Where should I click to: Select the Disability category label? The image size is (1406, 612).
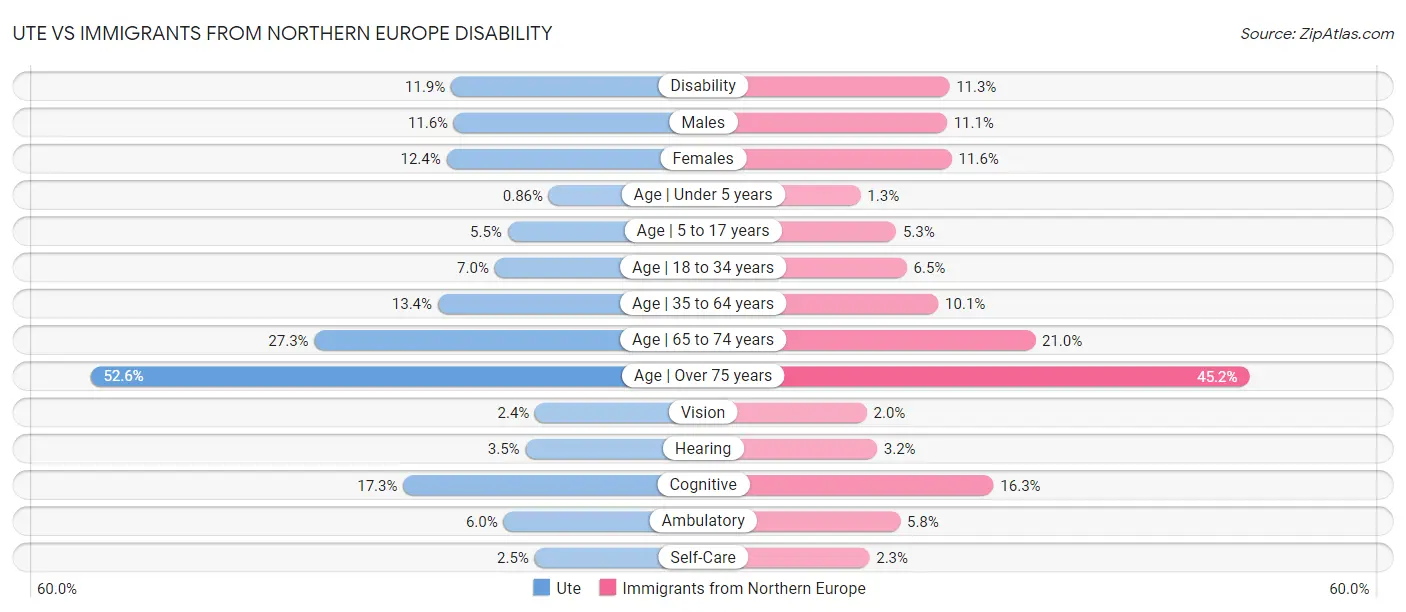[703, 86]
